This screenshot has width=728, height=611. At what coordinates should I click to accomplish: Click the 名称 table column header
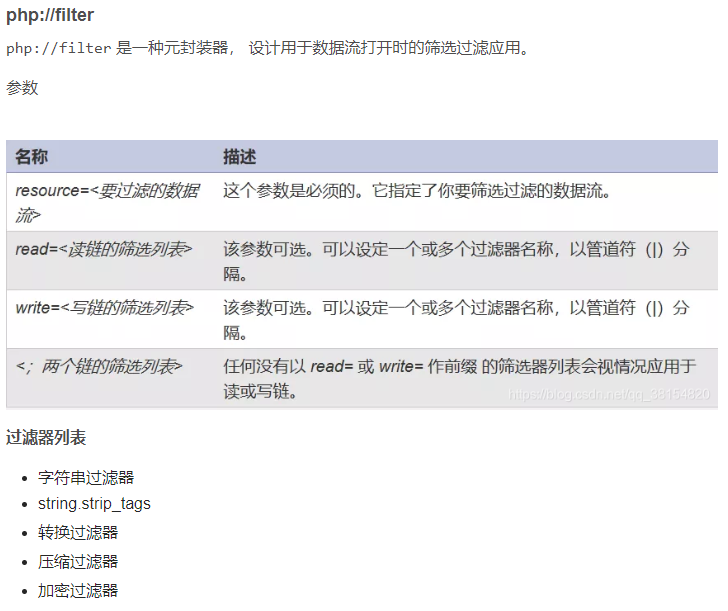32,157
